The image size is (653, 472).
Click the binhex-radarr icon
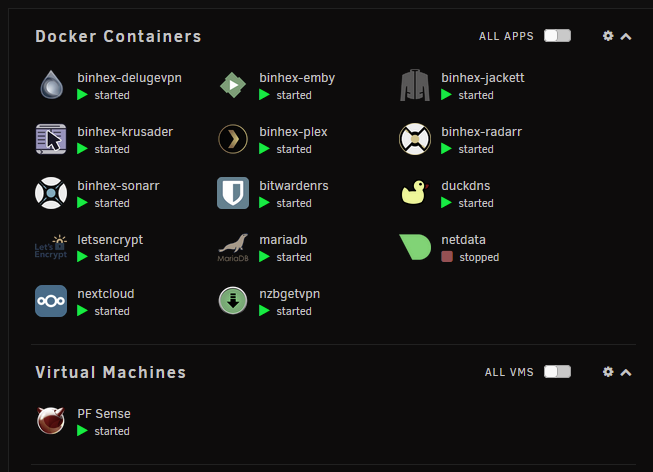415,139
